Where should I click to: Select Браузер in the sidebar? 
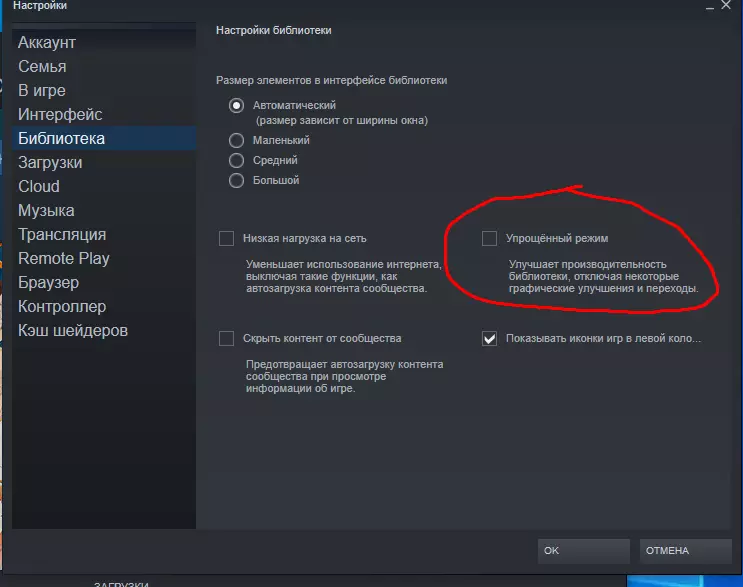[104, 282]
